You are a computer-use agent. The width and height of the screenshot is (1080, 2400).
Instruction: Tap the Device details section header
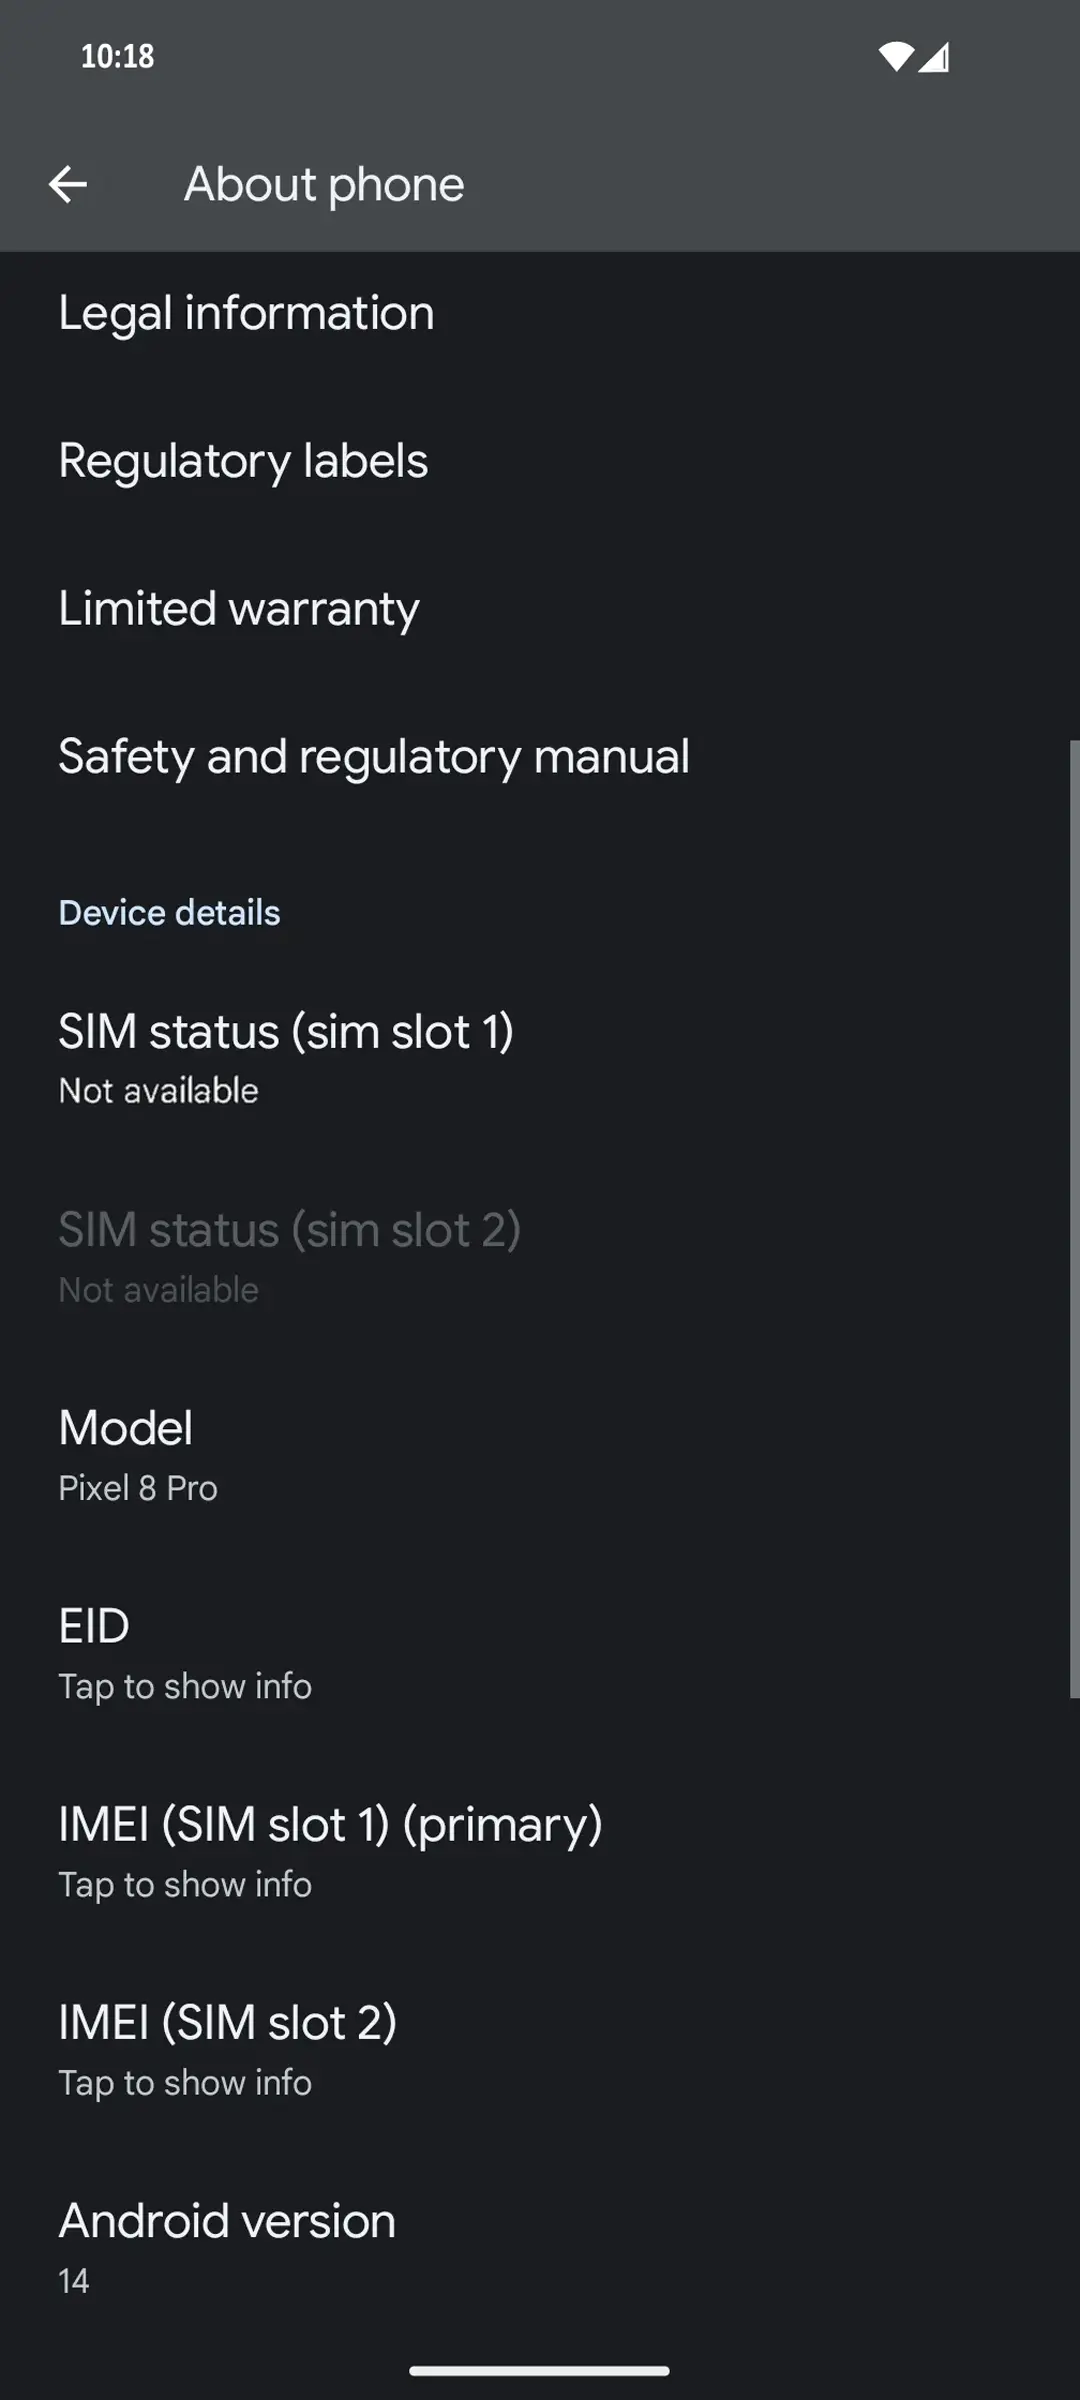tap(169, 913)
